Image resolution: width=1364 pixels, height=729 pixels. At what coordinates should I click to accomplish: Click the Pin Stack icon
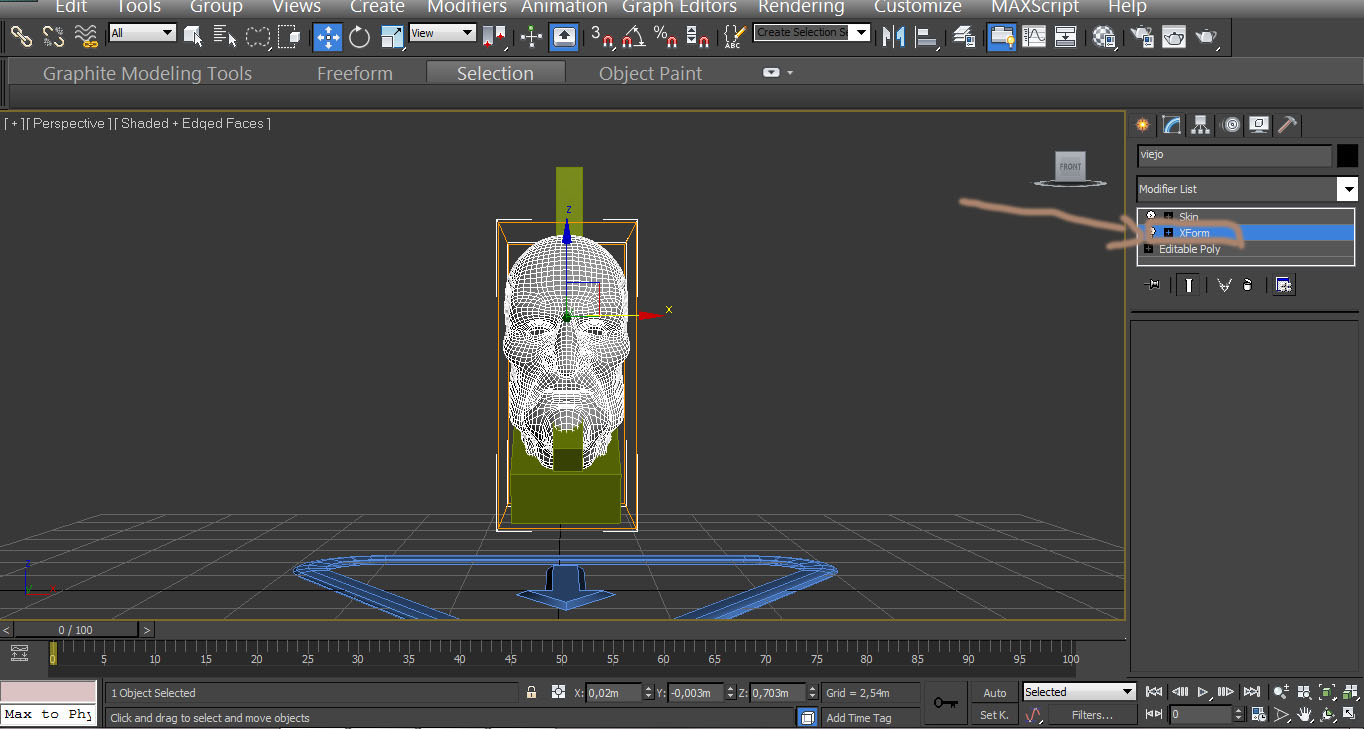point(1153,285)
